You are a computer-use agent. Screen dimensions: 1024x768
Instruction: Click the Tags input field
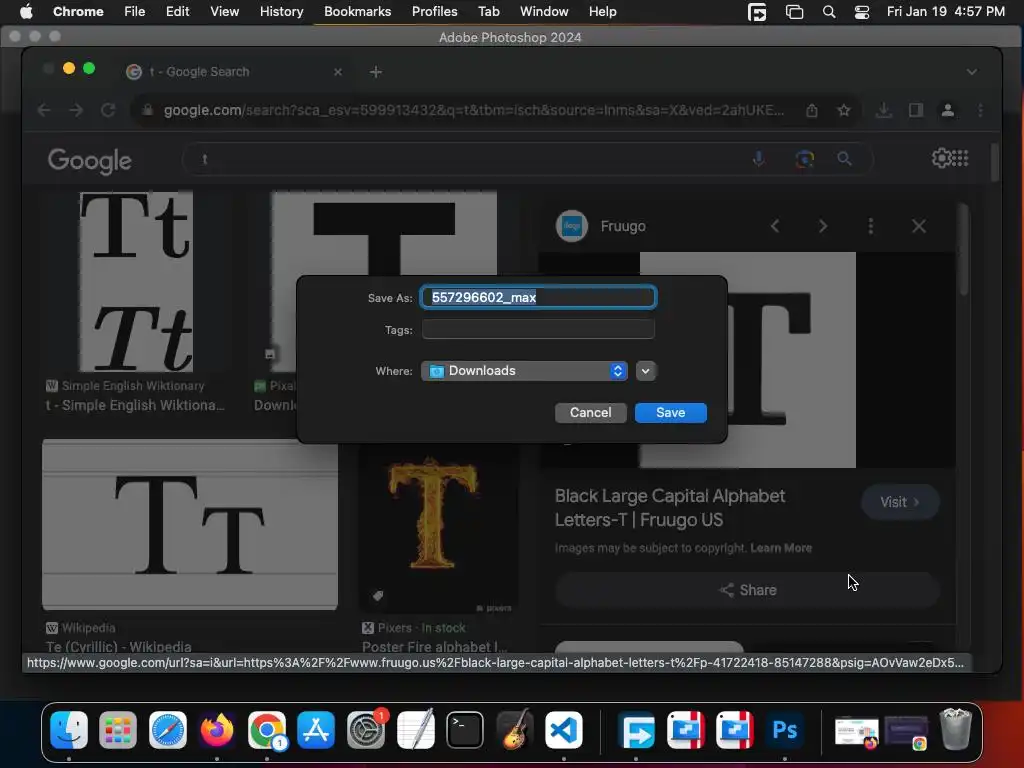[x=538, y=330]
